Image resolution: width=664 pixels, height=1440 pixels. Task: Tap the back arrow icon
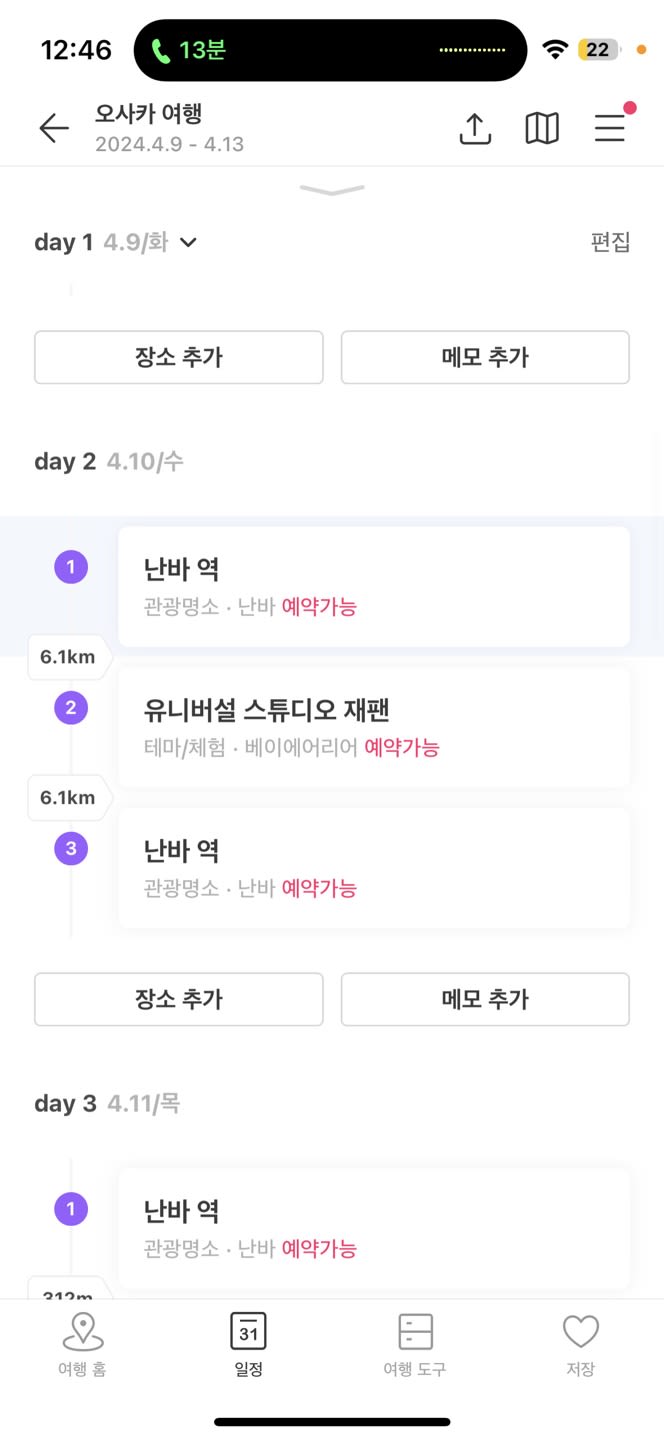54,128
